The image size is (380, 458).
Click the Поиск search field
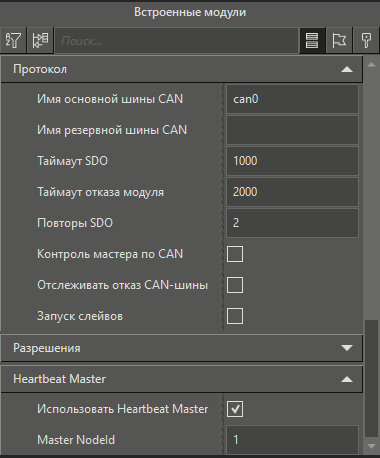pyautogui.click(x=176, y=41)
